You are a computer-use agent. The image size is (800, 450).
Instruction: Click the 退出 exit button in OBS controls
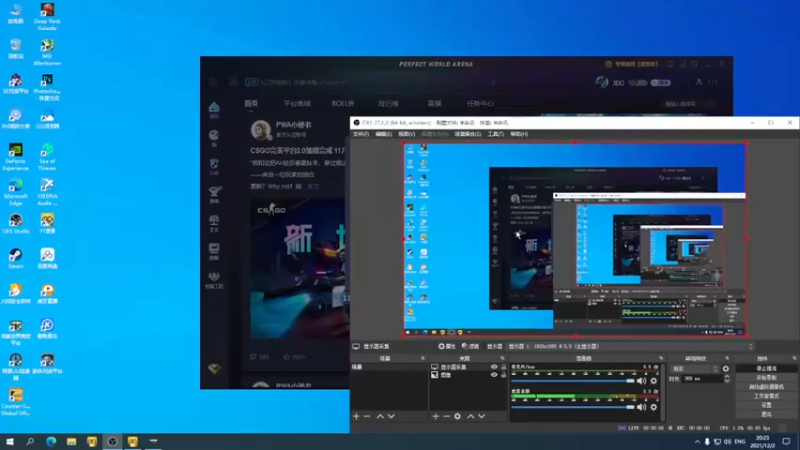[766, 414]
